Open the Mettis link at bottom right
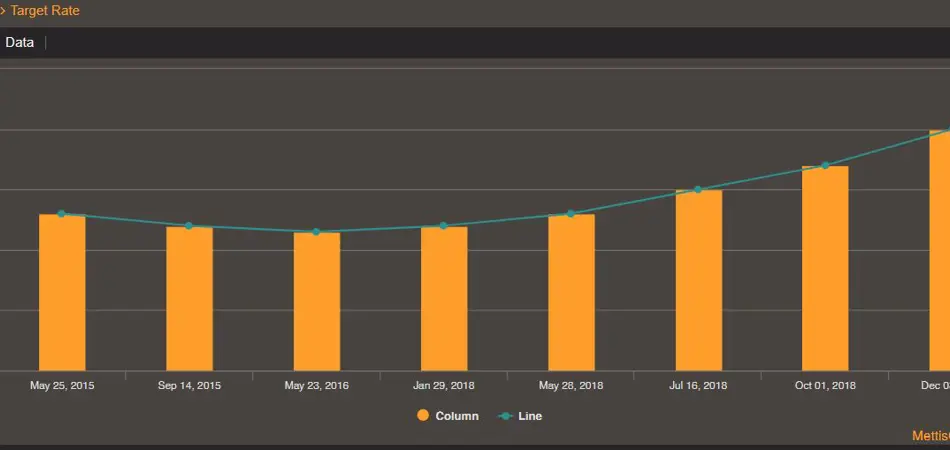Viewport: 950px width, 450px height. pyautogui.click(x=930, y=436)
